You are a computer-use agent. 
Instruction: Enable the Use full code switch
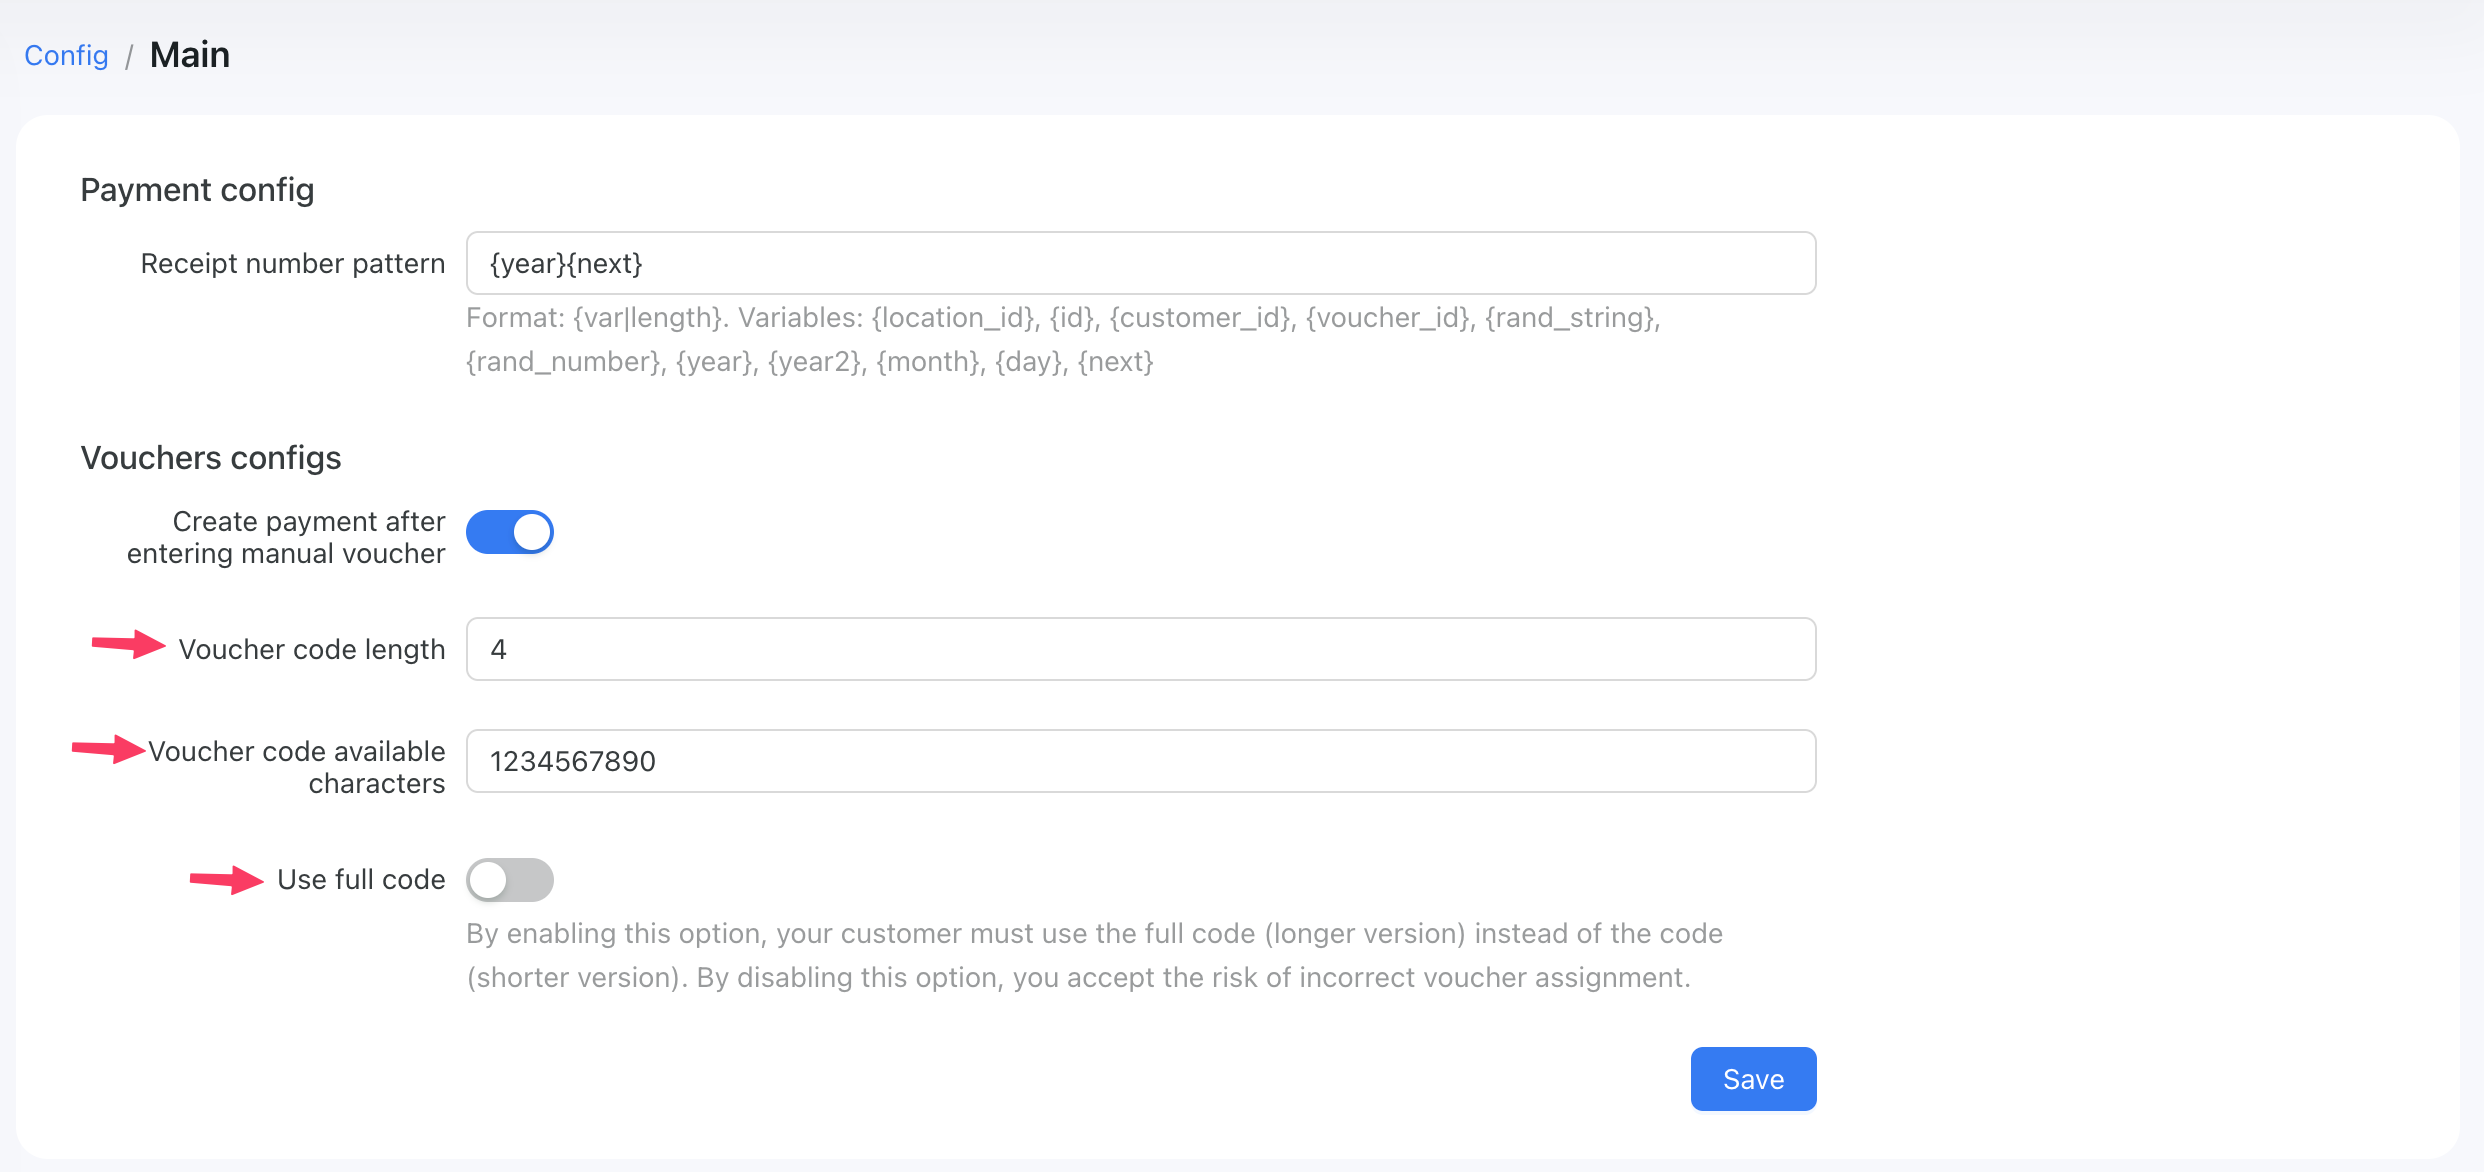point(510,880)
